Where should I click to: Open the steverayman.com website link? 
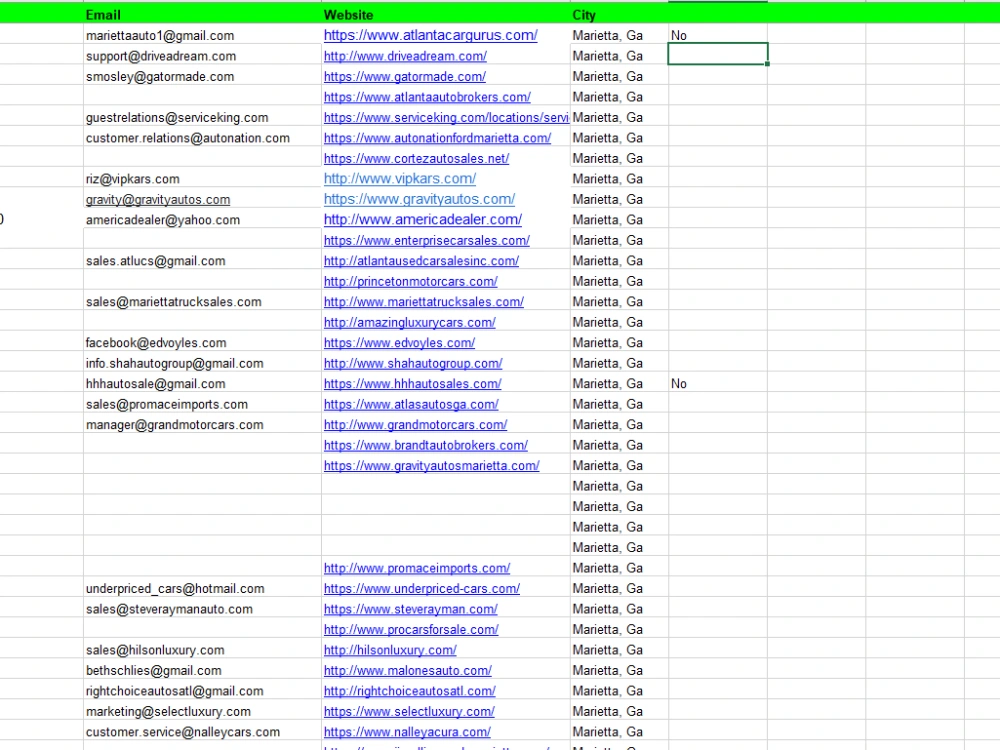(410, 609)
